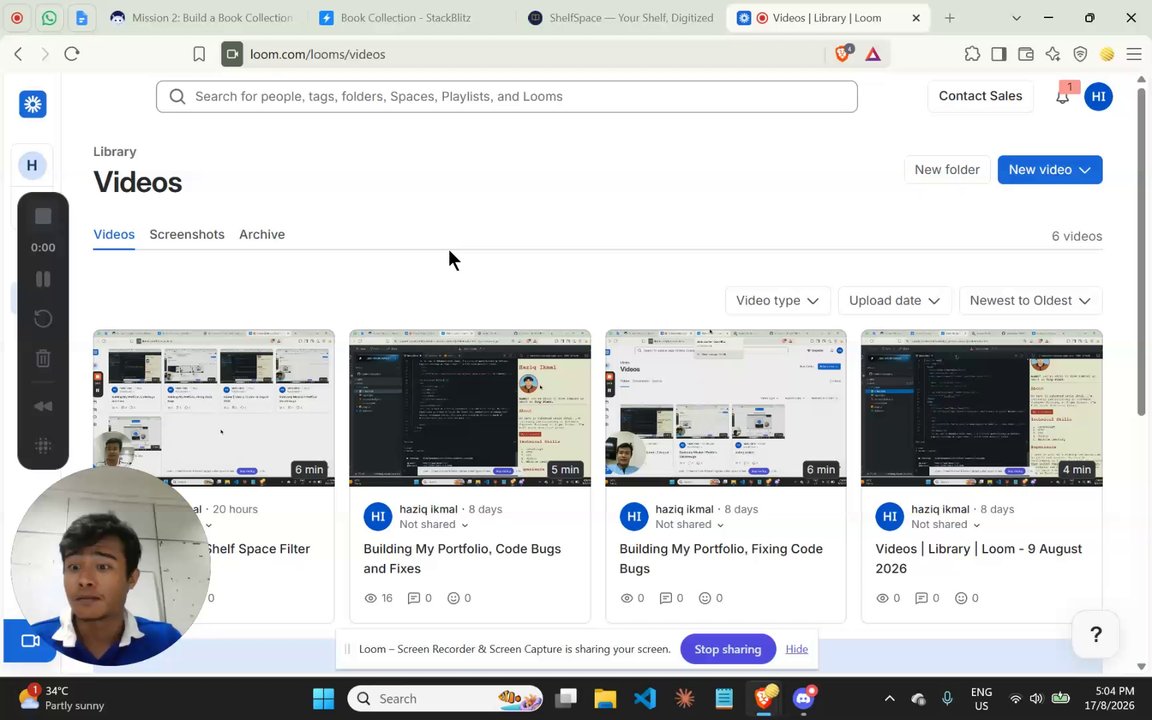Select the Videos library tab
Screen dimensions: 1152x720
click(x=114, y=234)
